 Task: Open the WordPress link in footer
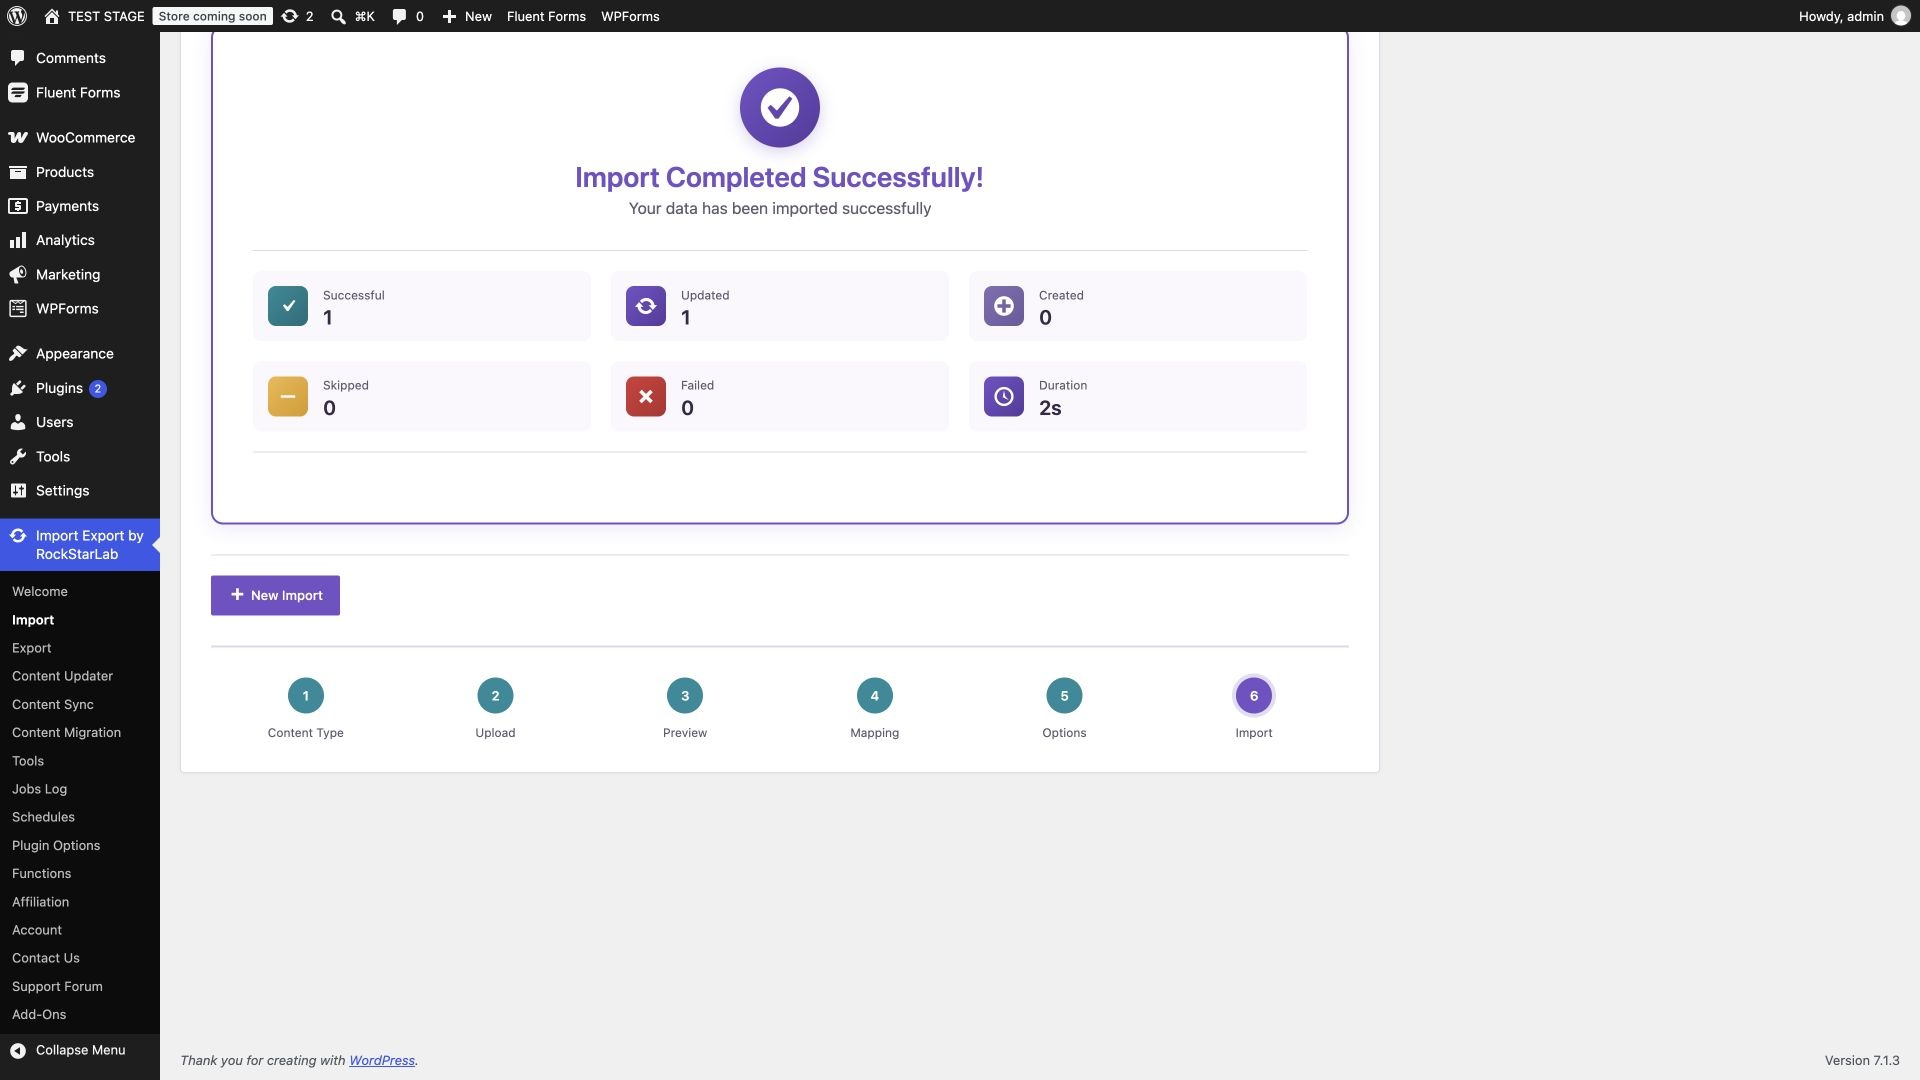point(382,1060)
